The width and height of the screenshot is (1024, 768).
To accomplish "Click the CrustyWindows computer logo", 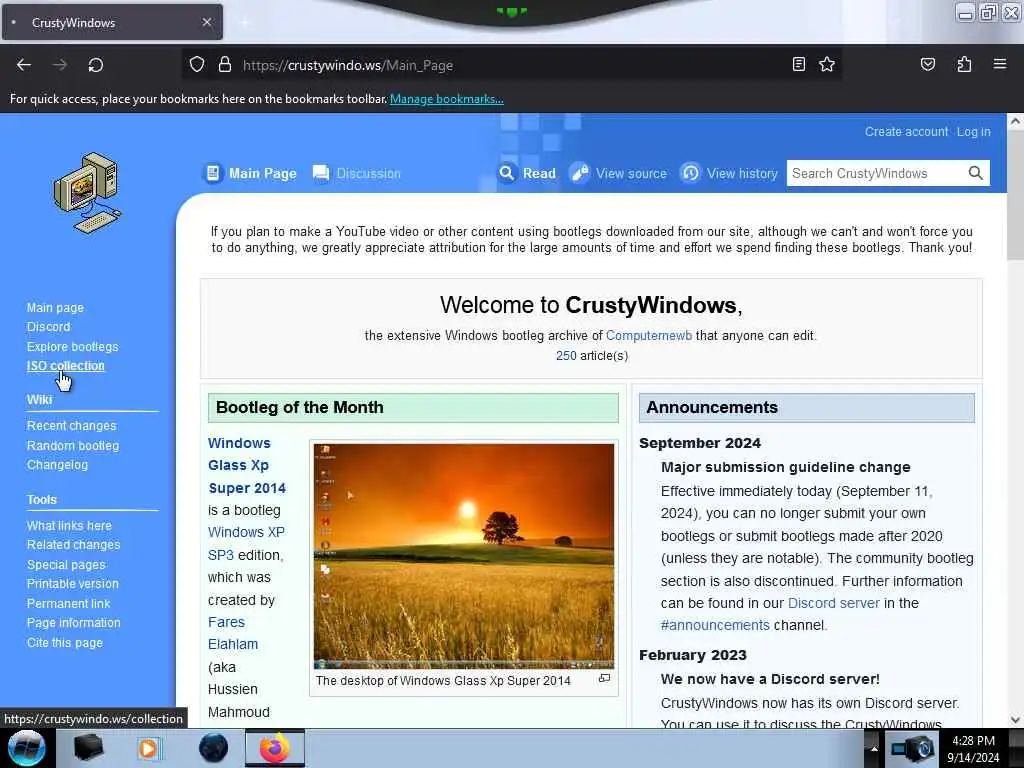I will (x=88, y=193).
